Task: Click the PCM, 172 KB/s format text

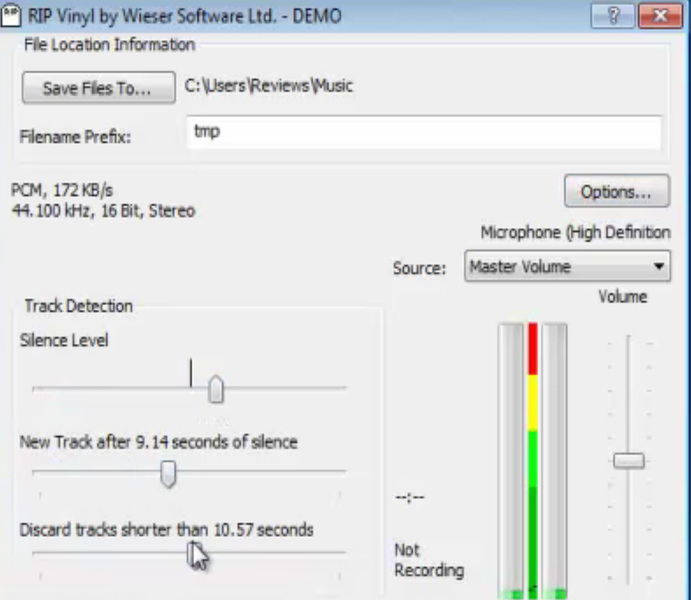Action: click(62, 190)
